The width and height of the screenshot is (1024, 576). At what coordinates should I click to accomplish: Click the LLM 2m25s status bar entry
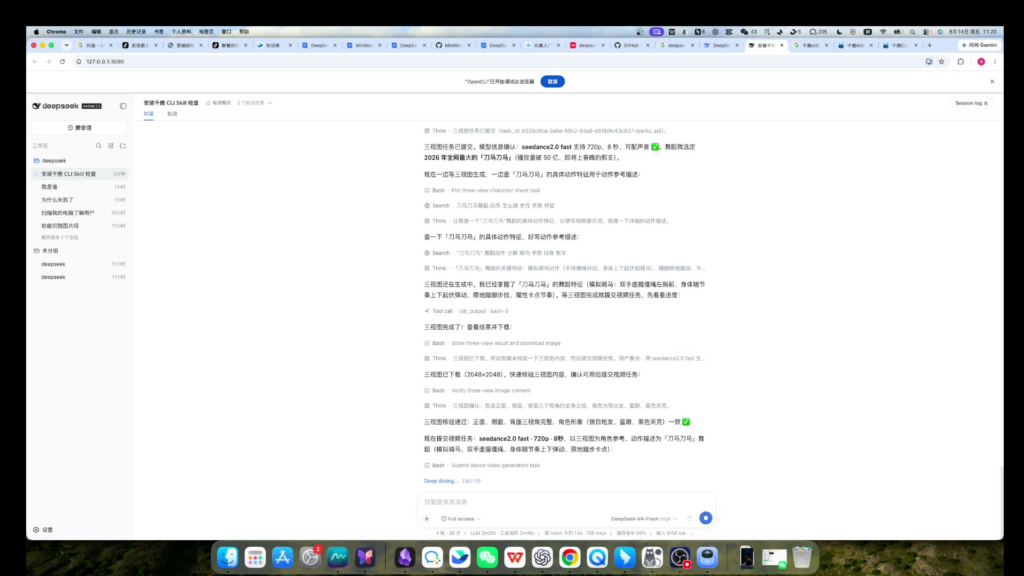coord(483,533)
